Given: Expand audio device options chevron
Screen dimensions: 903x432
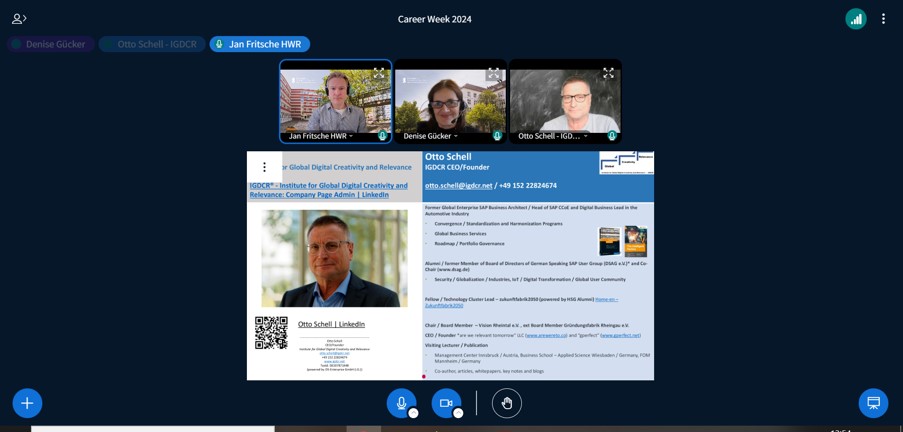Looking at the screenshot, I should pos(413,413).
